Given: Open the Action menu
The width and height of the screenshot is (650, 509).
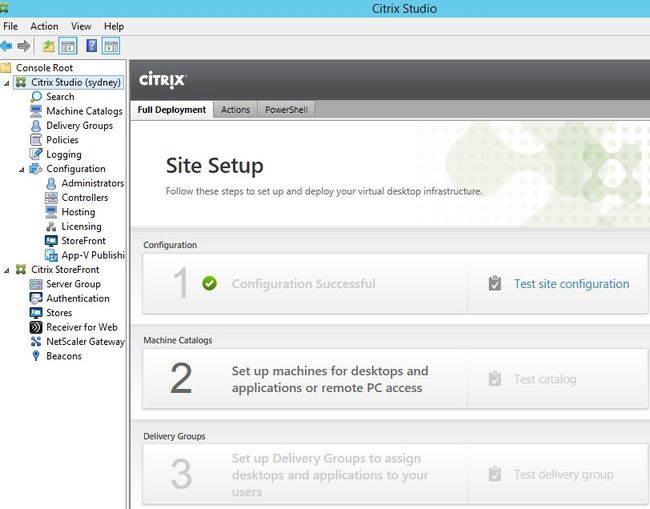Looking at the screenshot, I should pyautogui.click(x=44, y=26).
